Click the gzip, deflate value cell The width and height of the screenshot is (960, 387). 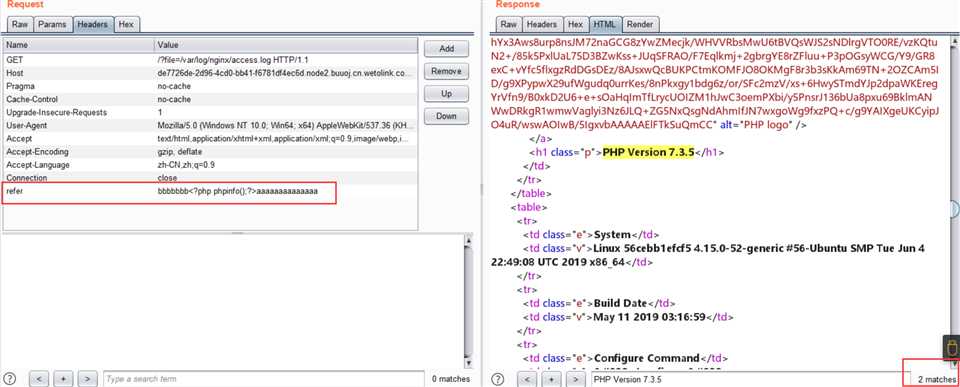pos(286,152)
